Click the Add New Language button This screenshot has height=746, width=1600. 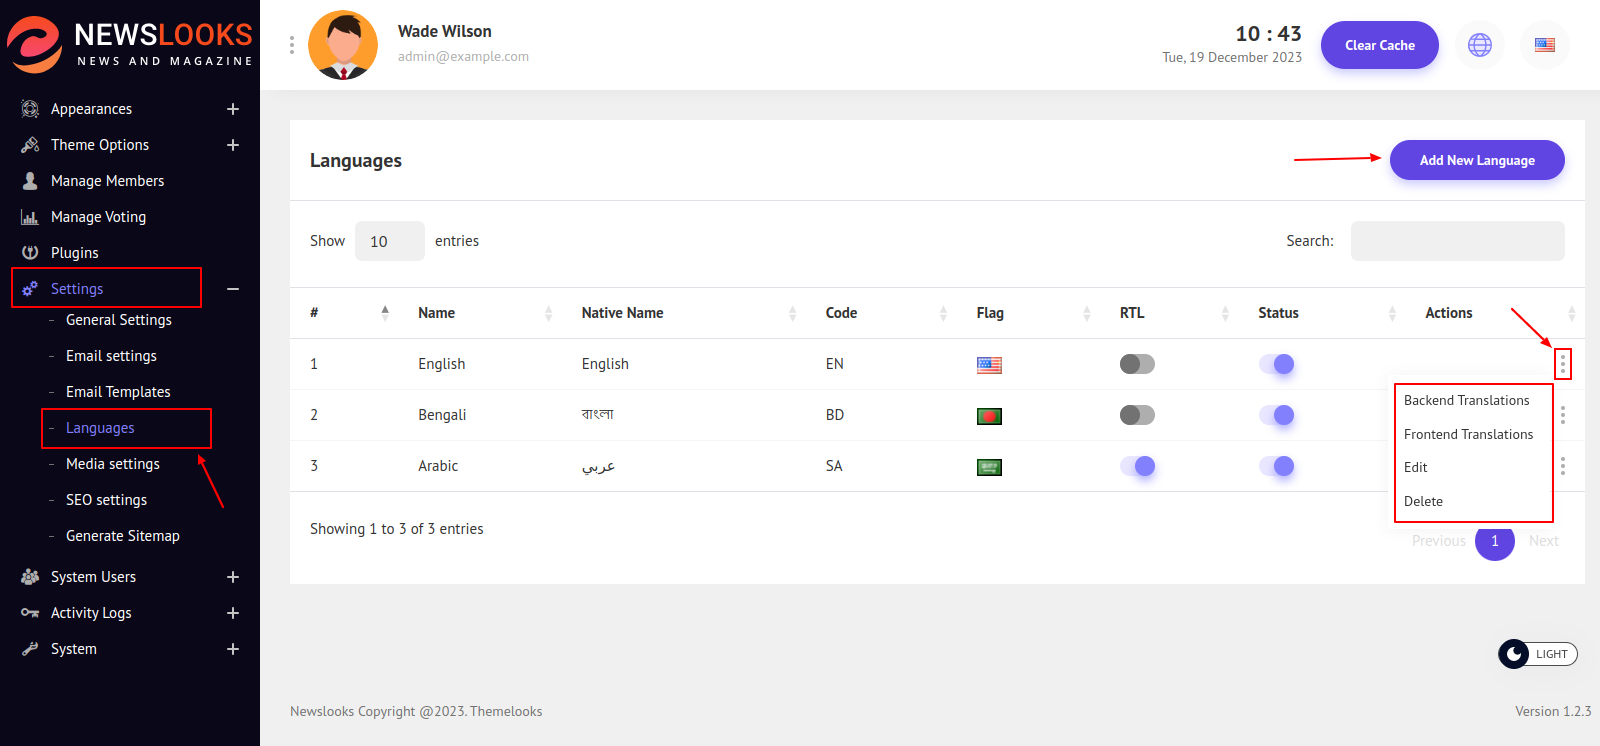1476,160
